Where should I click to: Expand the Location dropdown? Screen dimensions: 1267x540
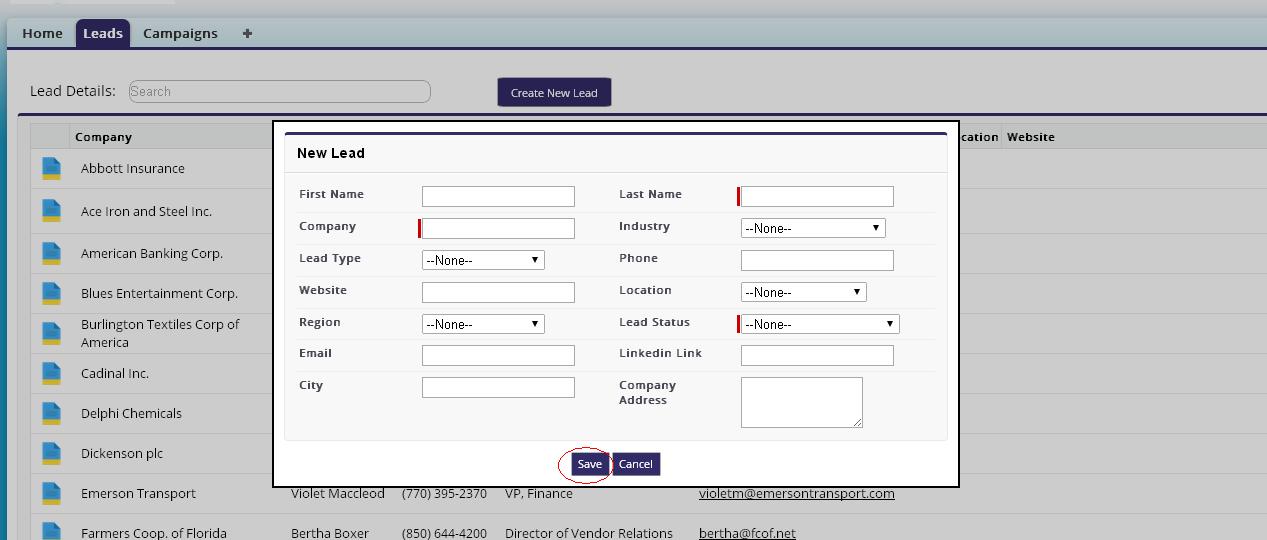[803, 292]
